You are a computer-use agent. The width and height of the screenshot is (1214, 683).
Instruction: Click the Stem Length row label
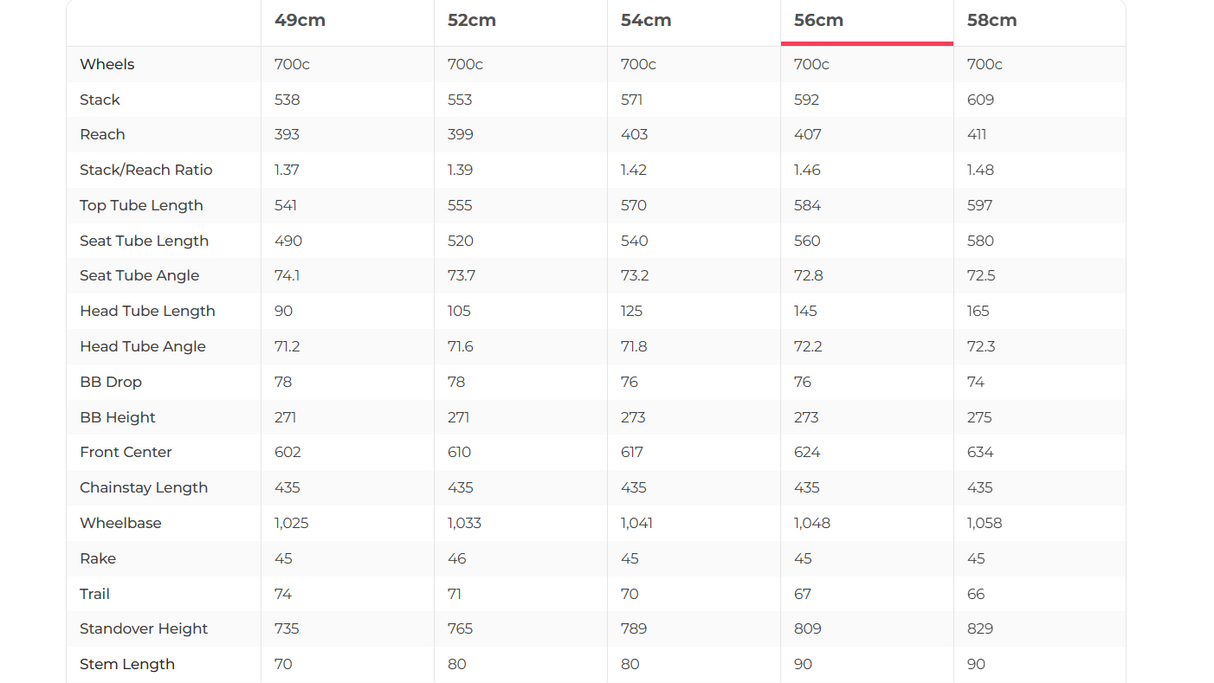click(127, 664)
